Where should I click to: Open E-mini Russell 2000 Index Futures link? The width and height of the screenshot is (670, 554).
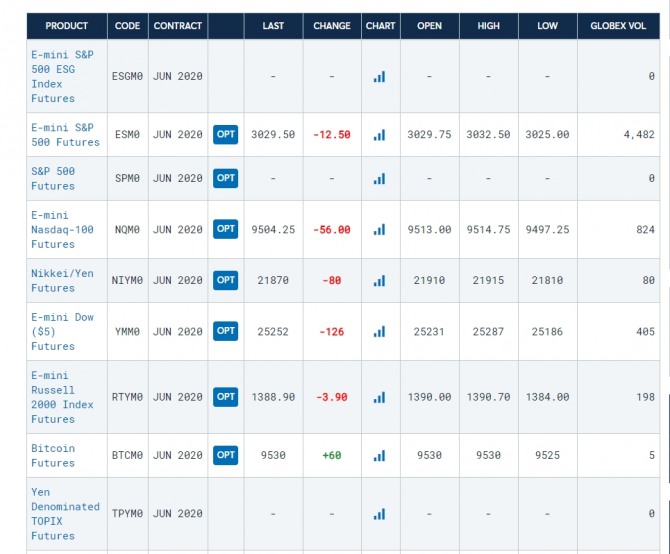click(62, 397)
